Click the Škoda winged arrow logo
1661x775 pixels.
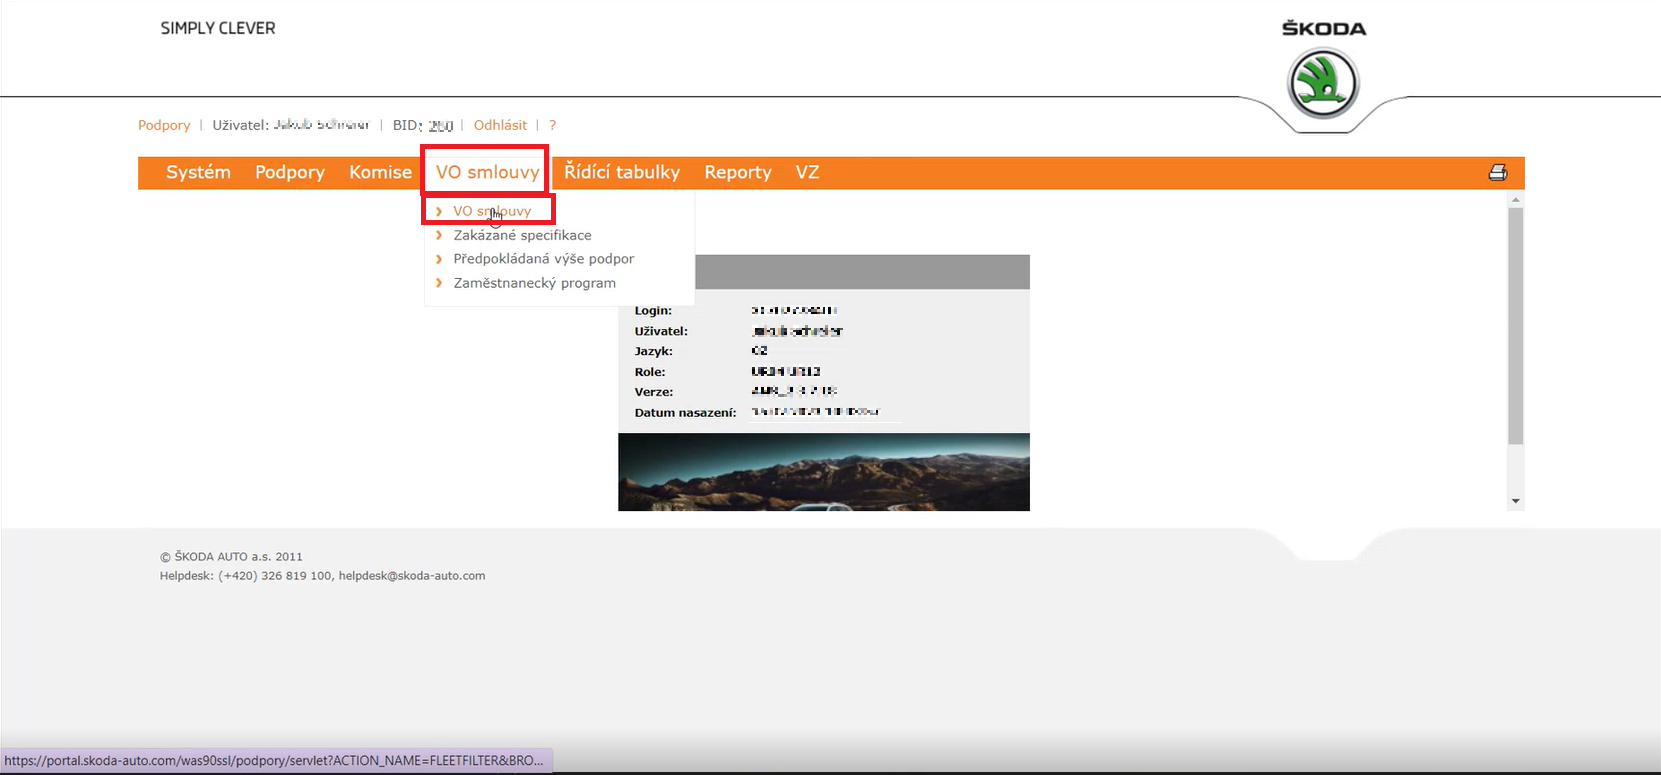pos(1323,84)
